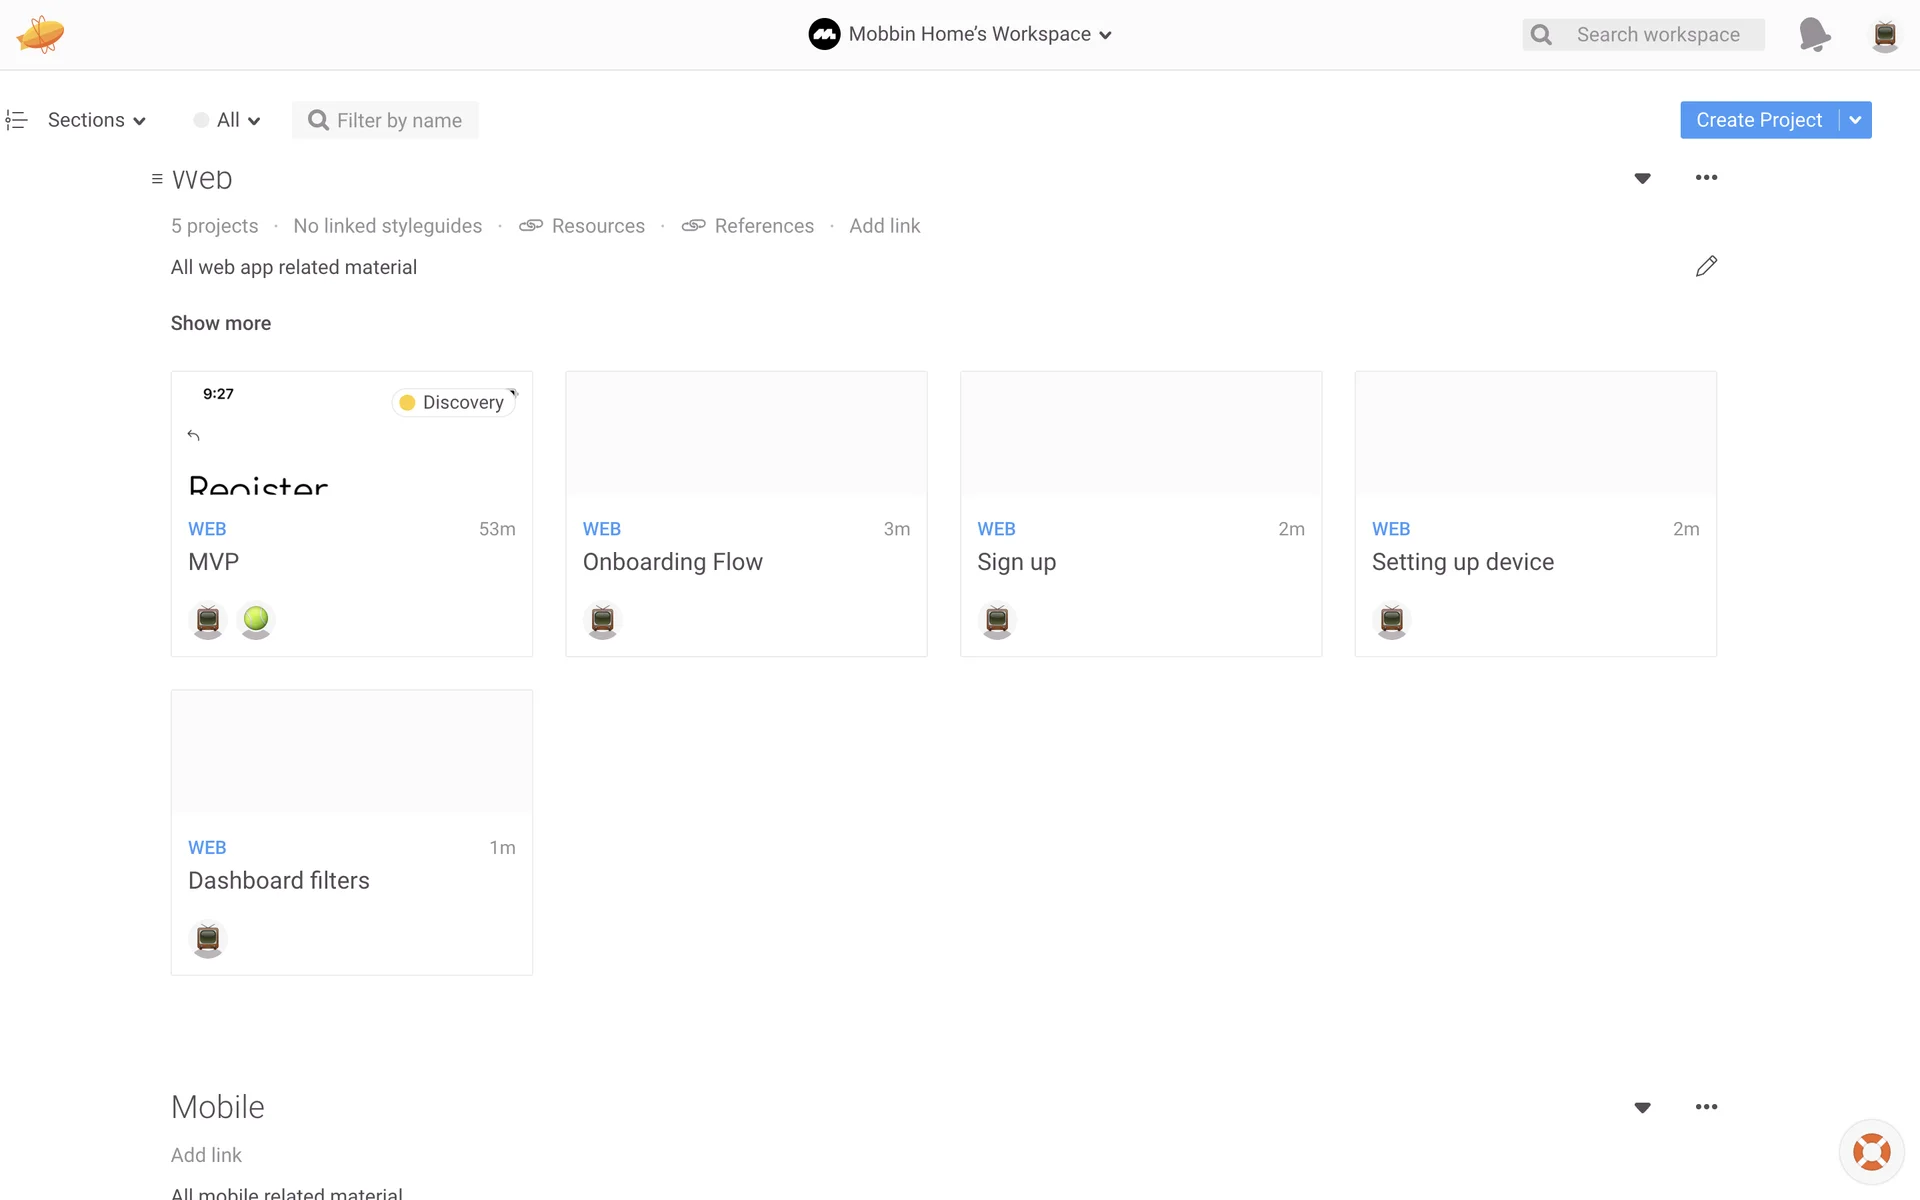Open the Web section three-dot menu
This screenshot has width=1920, height=1200.
[x=1706, y=178]
